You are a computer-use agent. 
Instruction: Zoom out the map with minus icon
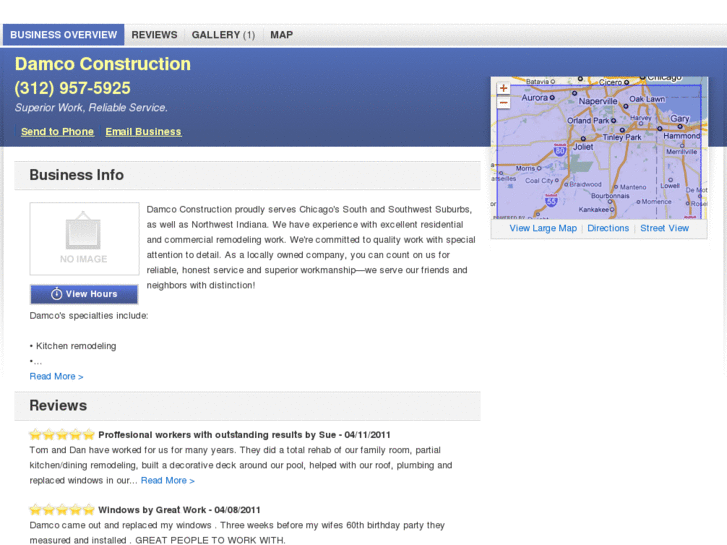[504, 102]
